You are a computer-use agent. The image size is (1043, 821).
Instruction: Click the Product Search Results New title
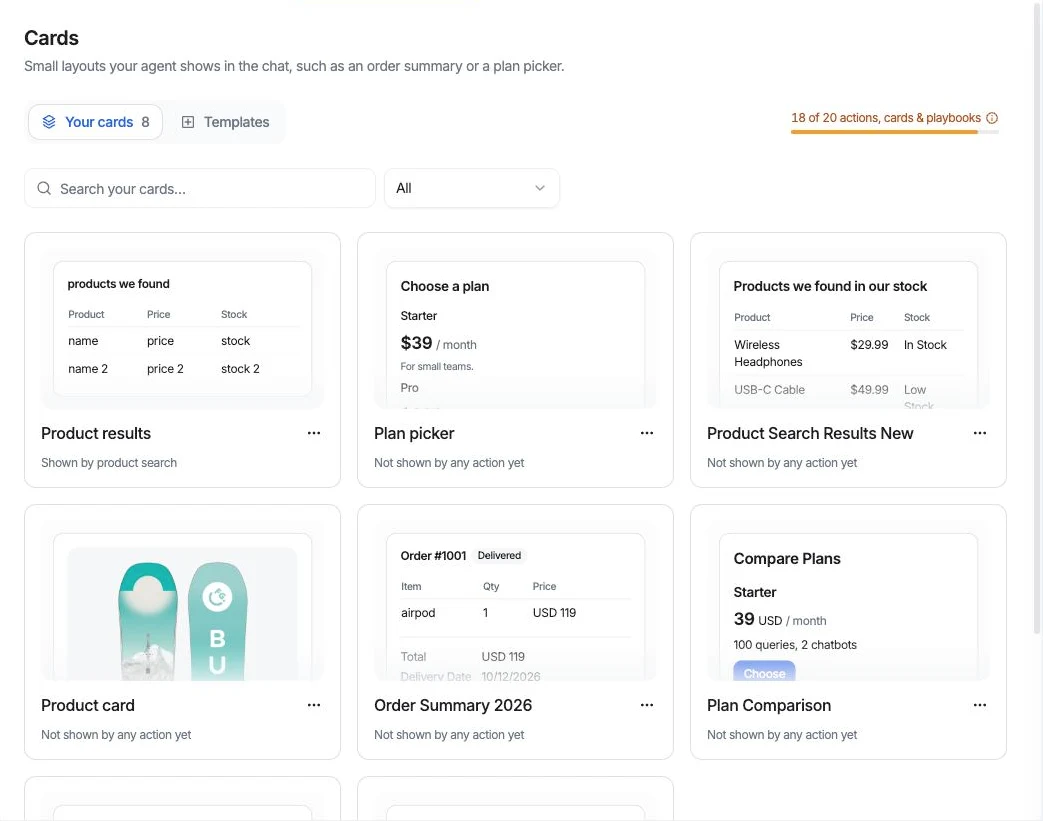tap(810, 433)
